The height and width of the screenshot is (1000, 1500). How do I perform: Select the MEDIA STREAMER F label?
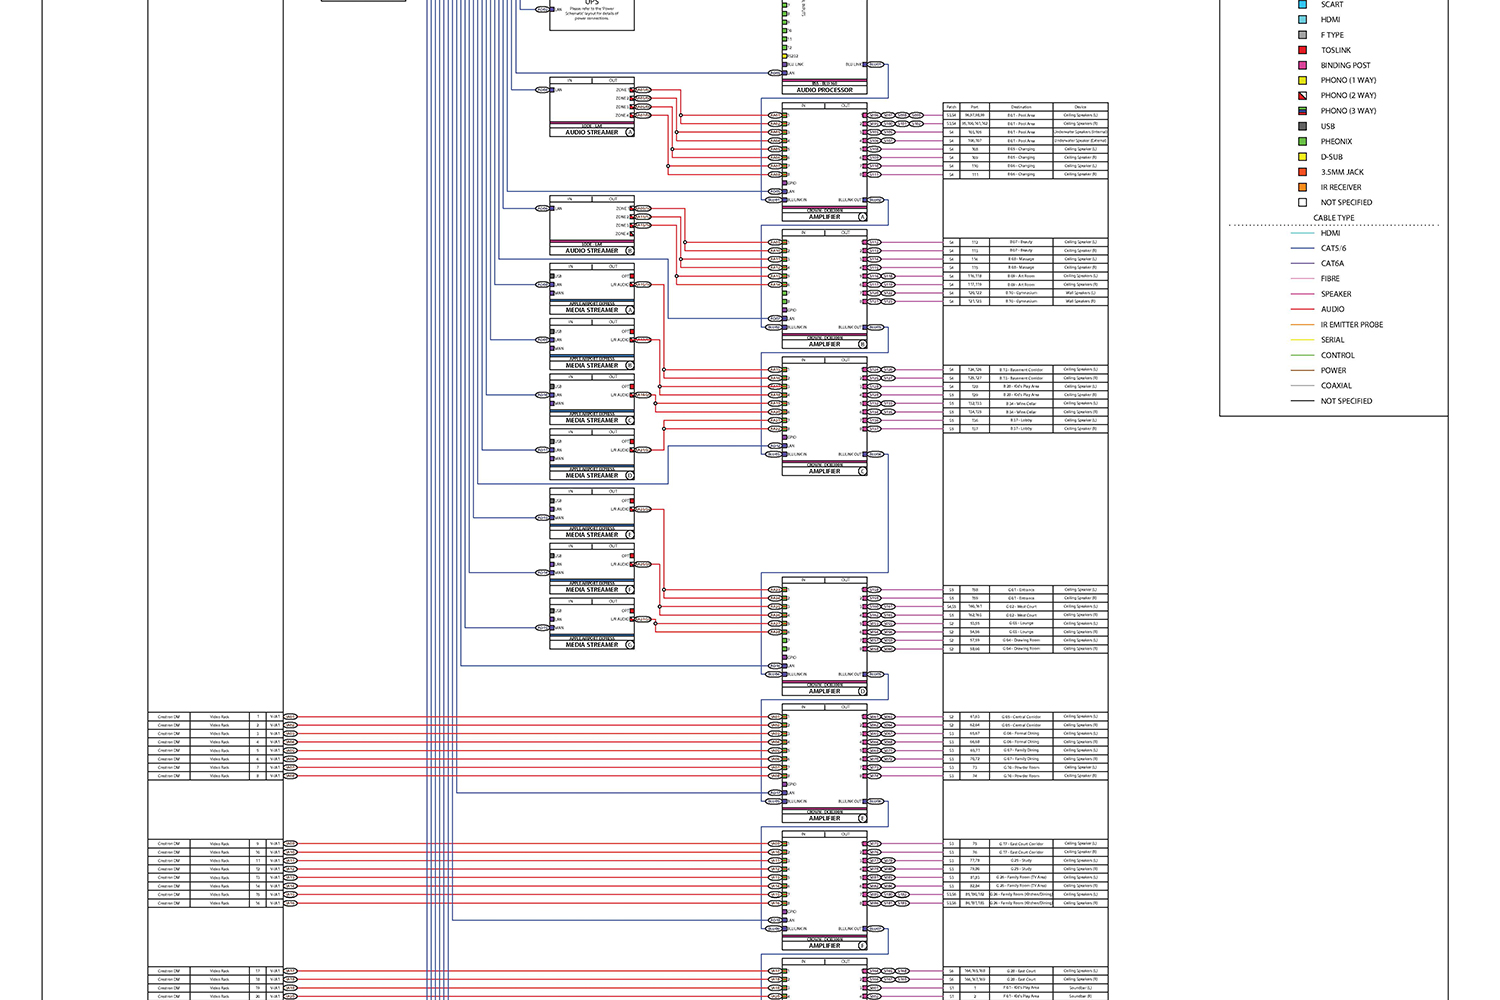click(x=592, y=590)
